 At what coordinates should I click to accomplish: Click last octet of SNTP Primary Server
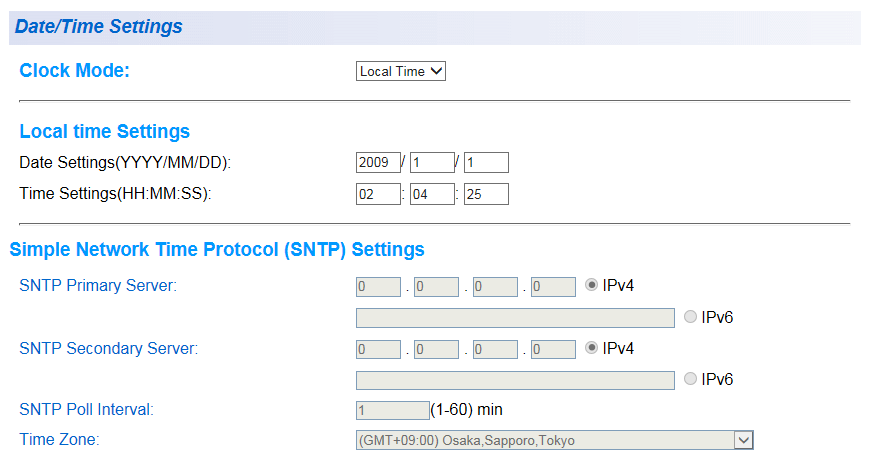click(553, 286)
